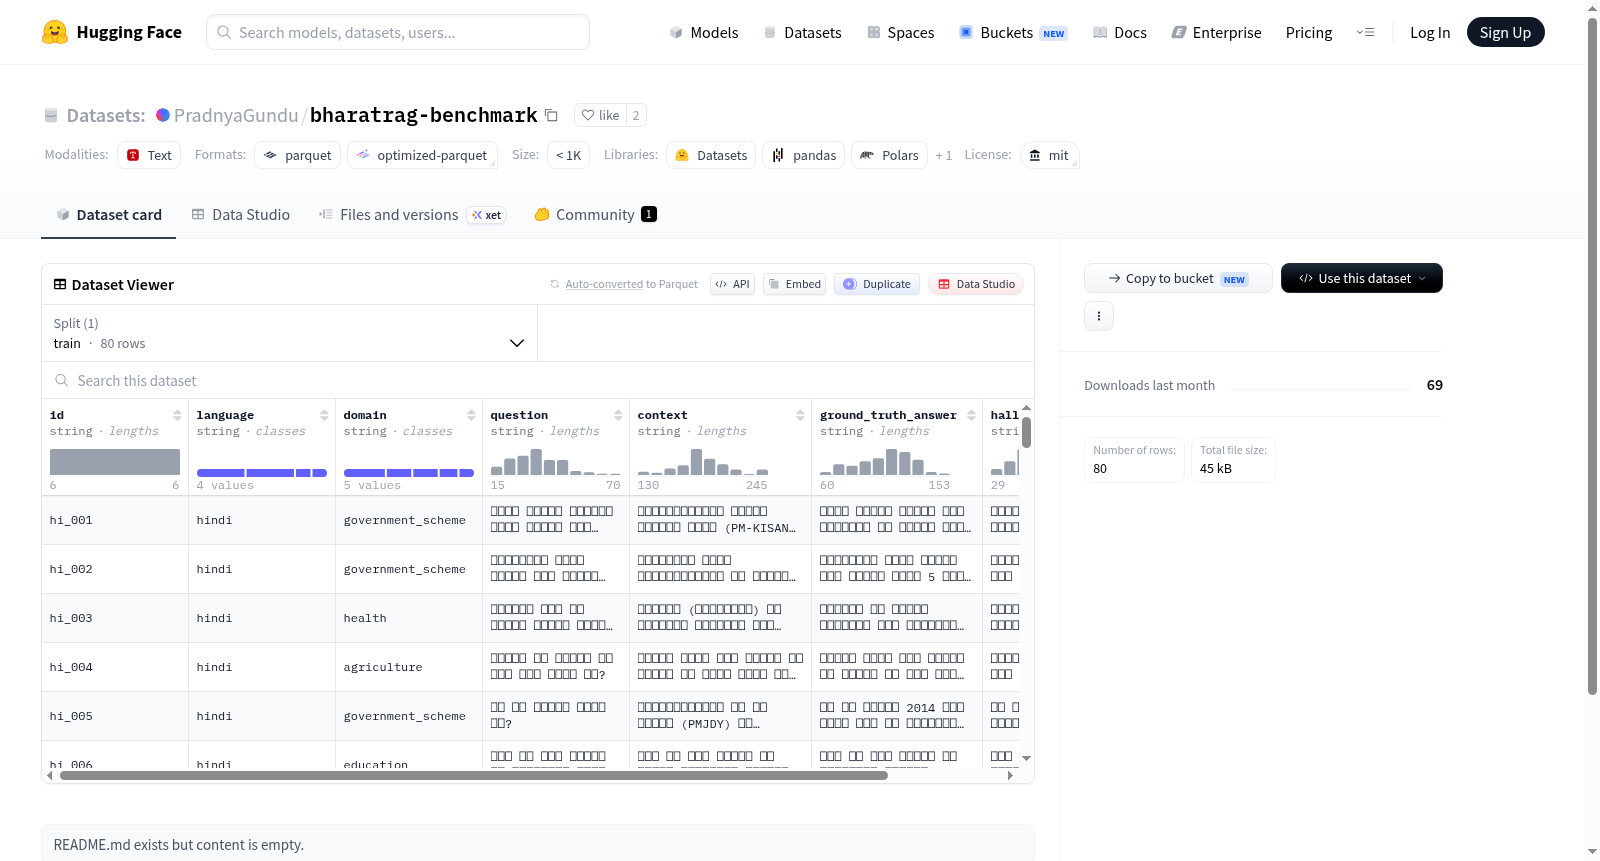Sort the id column
The width and height of the screenshot is (1600, 861).
pyautogui.click(x=177, y=415)
